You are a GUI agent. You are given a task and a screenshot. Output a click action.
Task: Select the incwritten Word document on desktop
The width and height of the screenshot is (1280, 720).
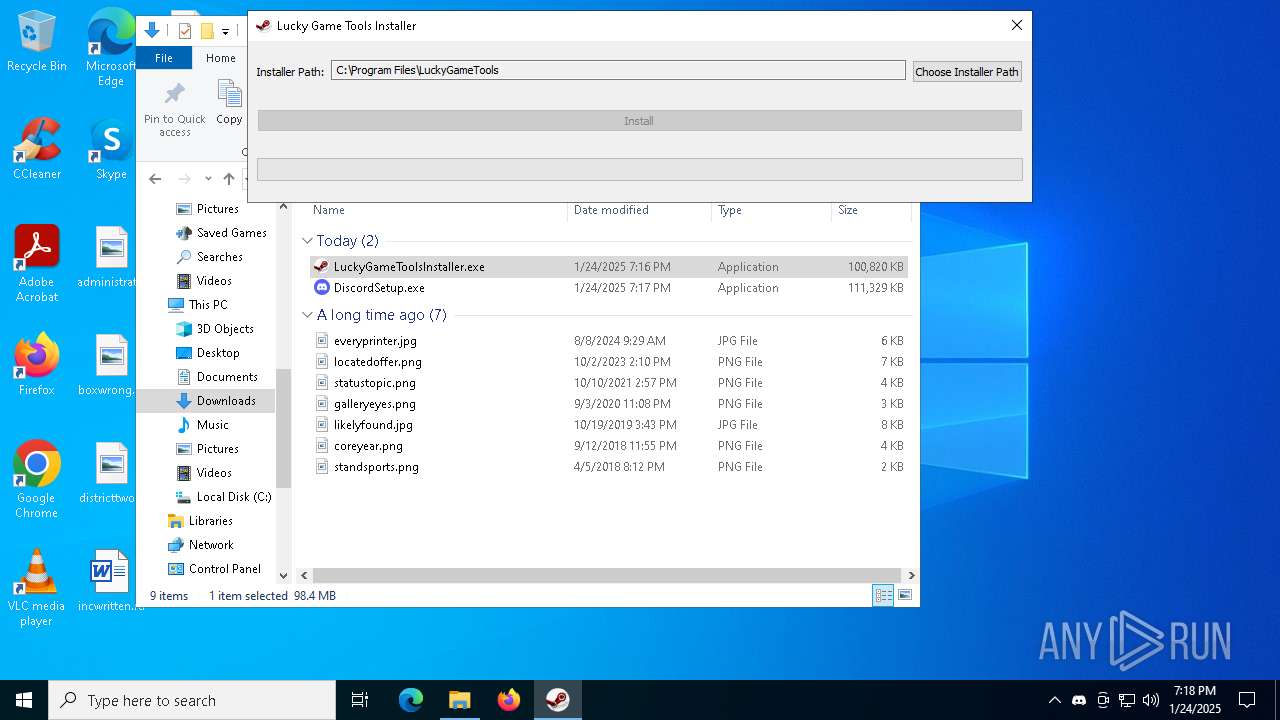point(111,581)
